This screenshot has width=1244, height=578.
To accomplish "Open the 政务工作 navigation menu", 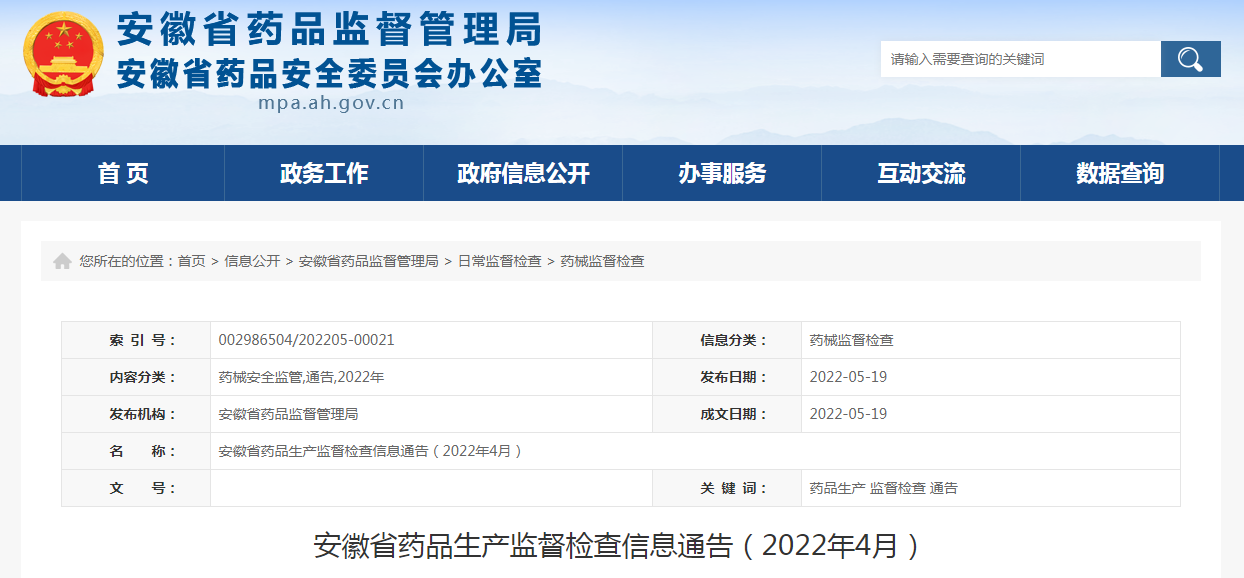I will coord(324,173).
